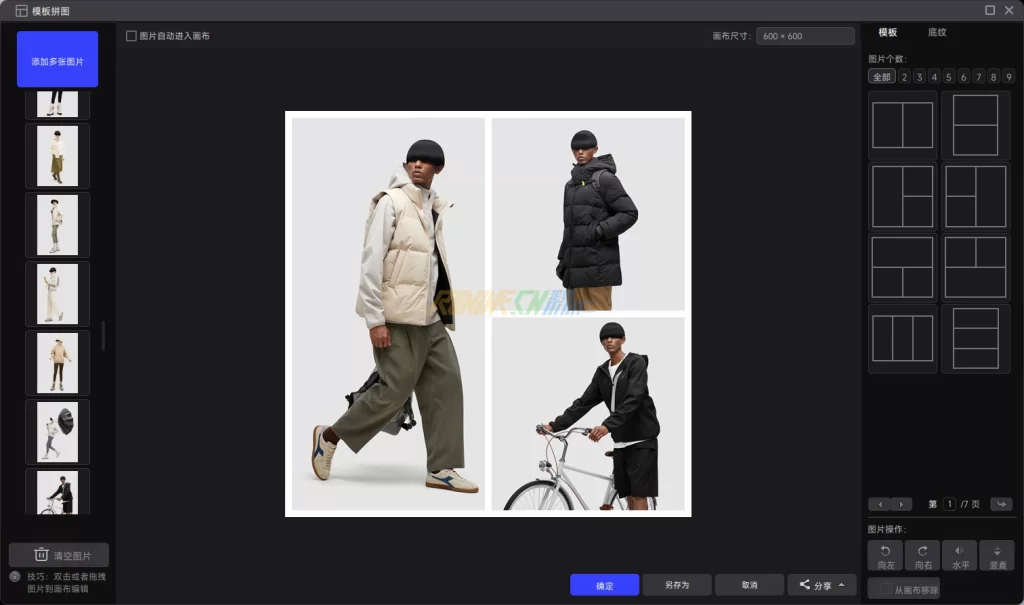Filter templates by 全部 image count
The width and height of the screenshot is (1024, 605).
click(x=881, y=77)
